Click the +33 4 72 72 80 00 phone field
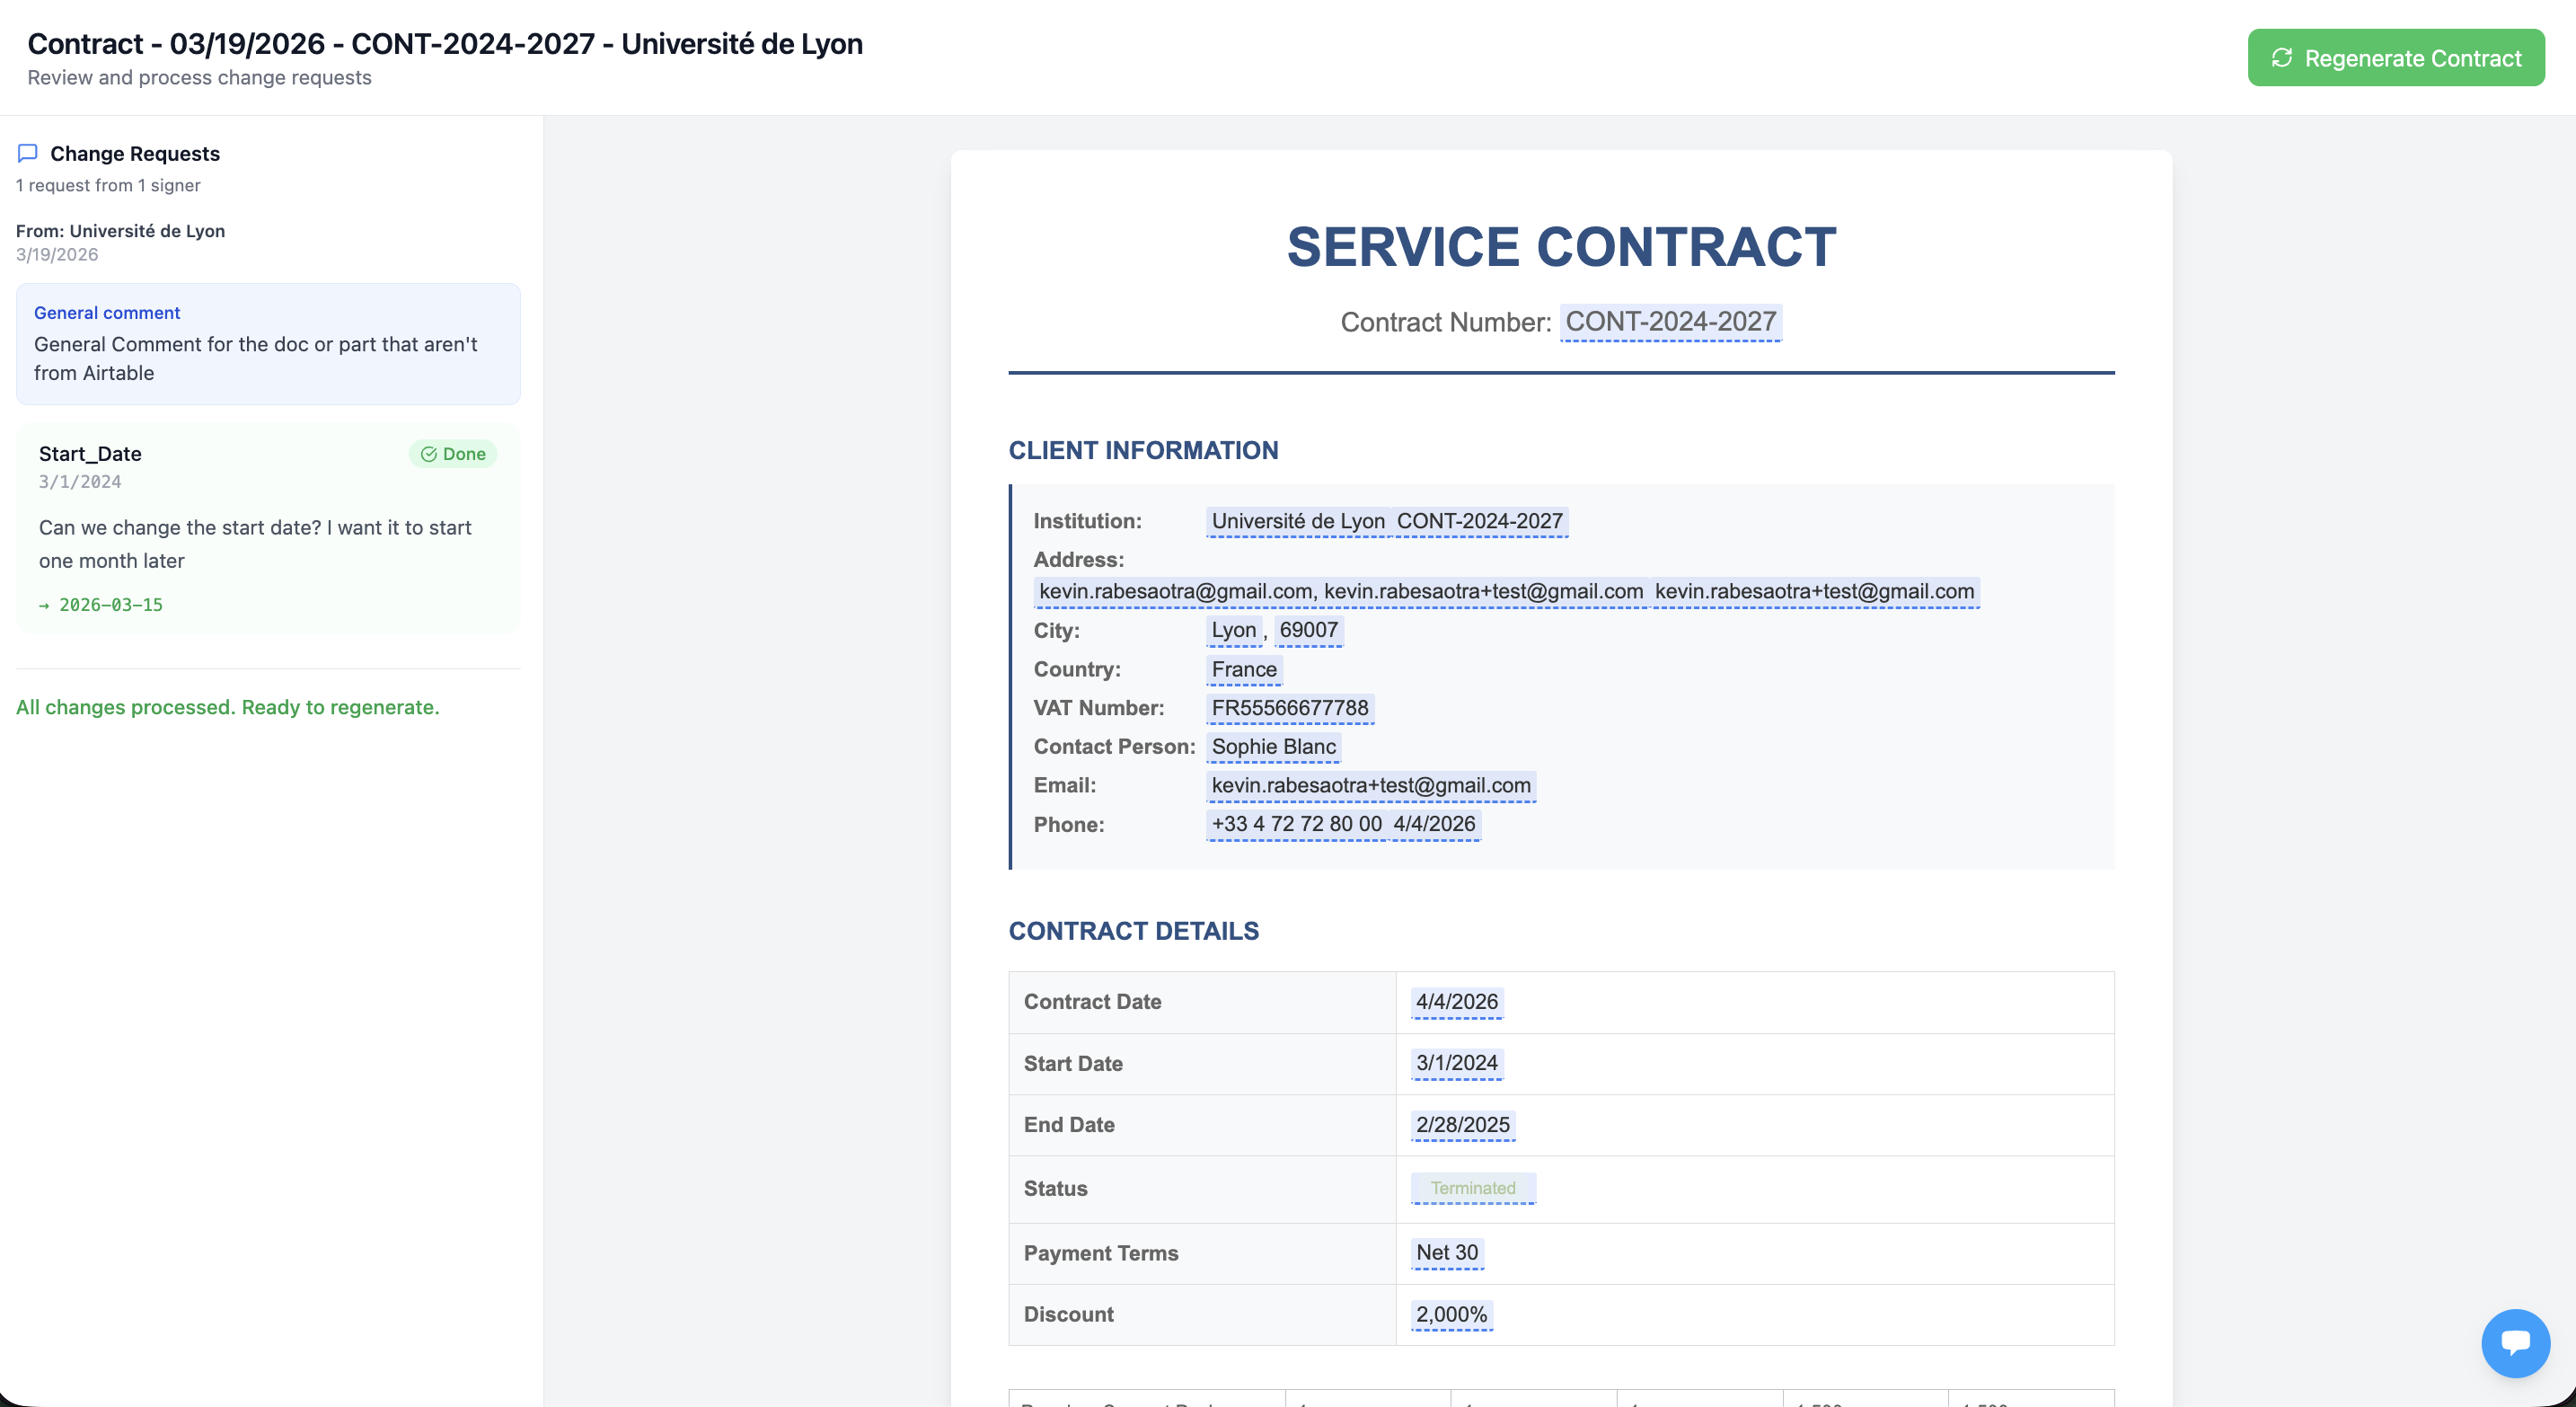This screenshot has width=2576, height=1407. coord(1296,824)
